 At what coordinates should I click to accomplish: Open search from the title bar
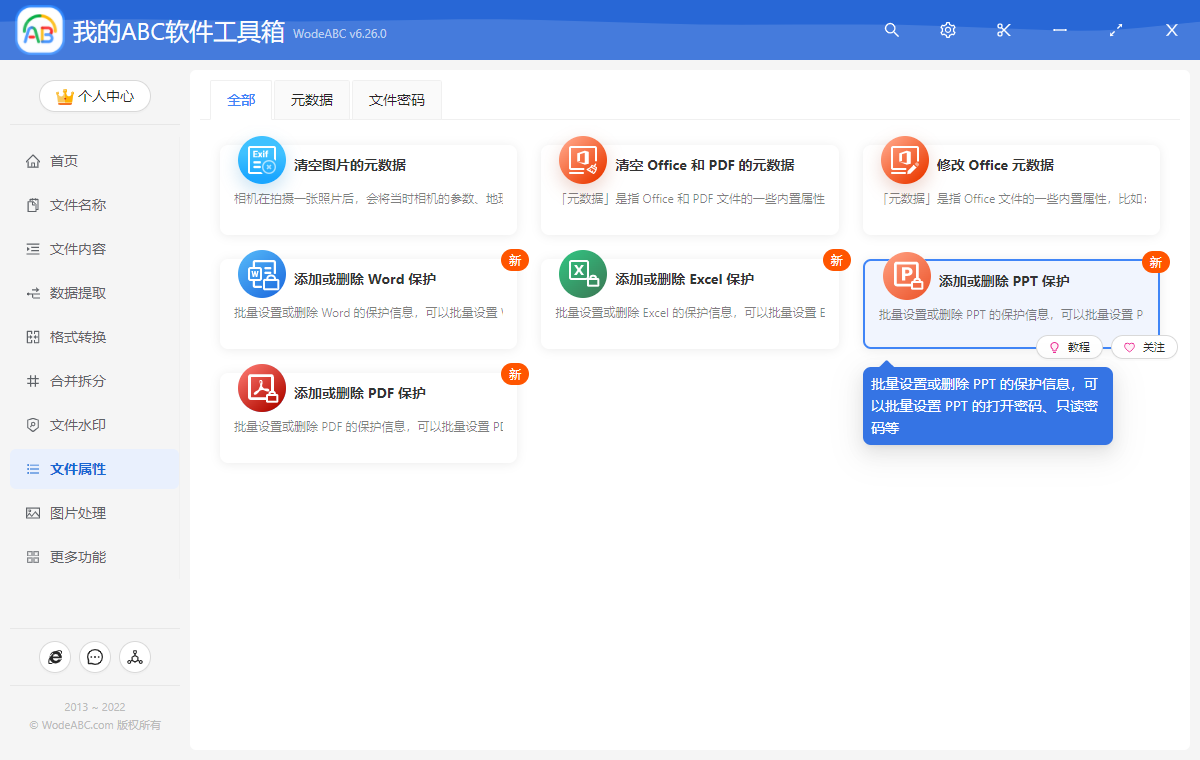[x=891, y=30]
